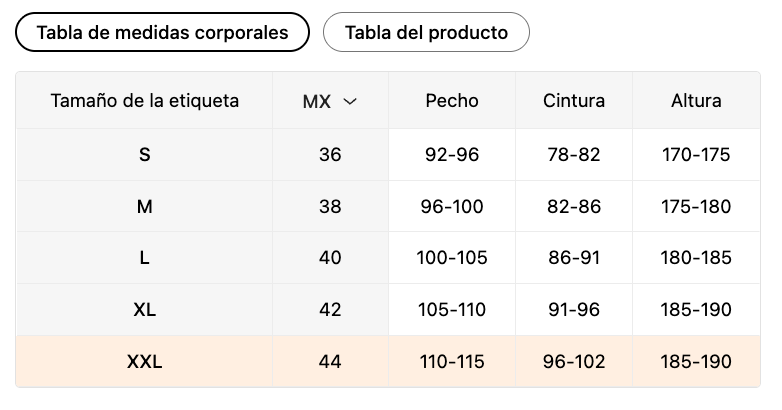Click MX size 40 cell
This screenshot has height=410, width=782.
(x=330, y=258)
